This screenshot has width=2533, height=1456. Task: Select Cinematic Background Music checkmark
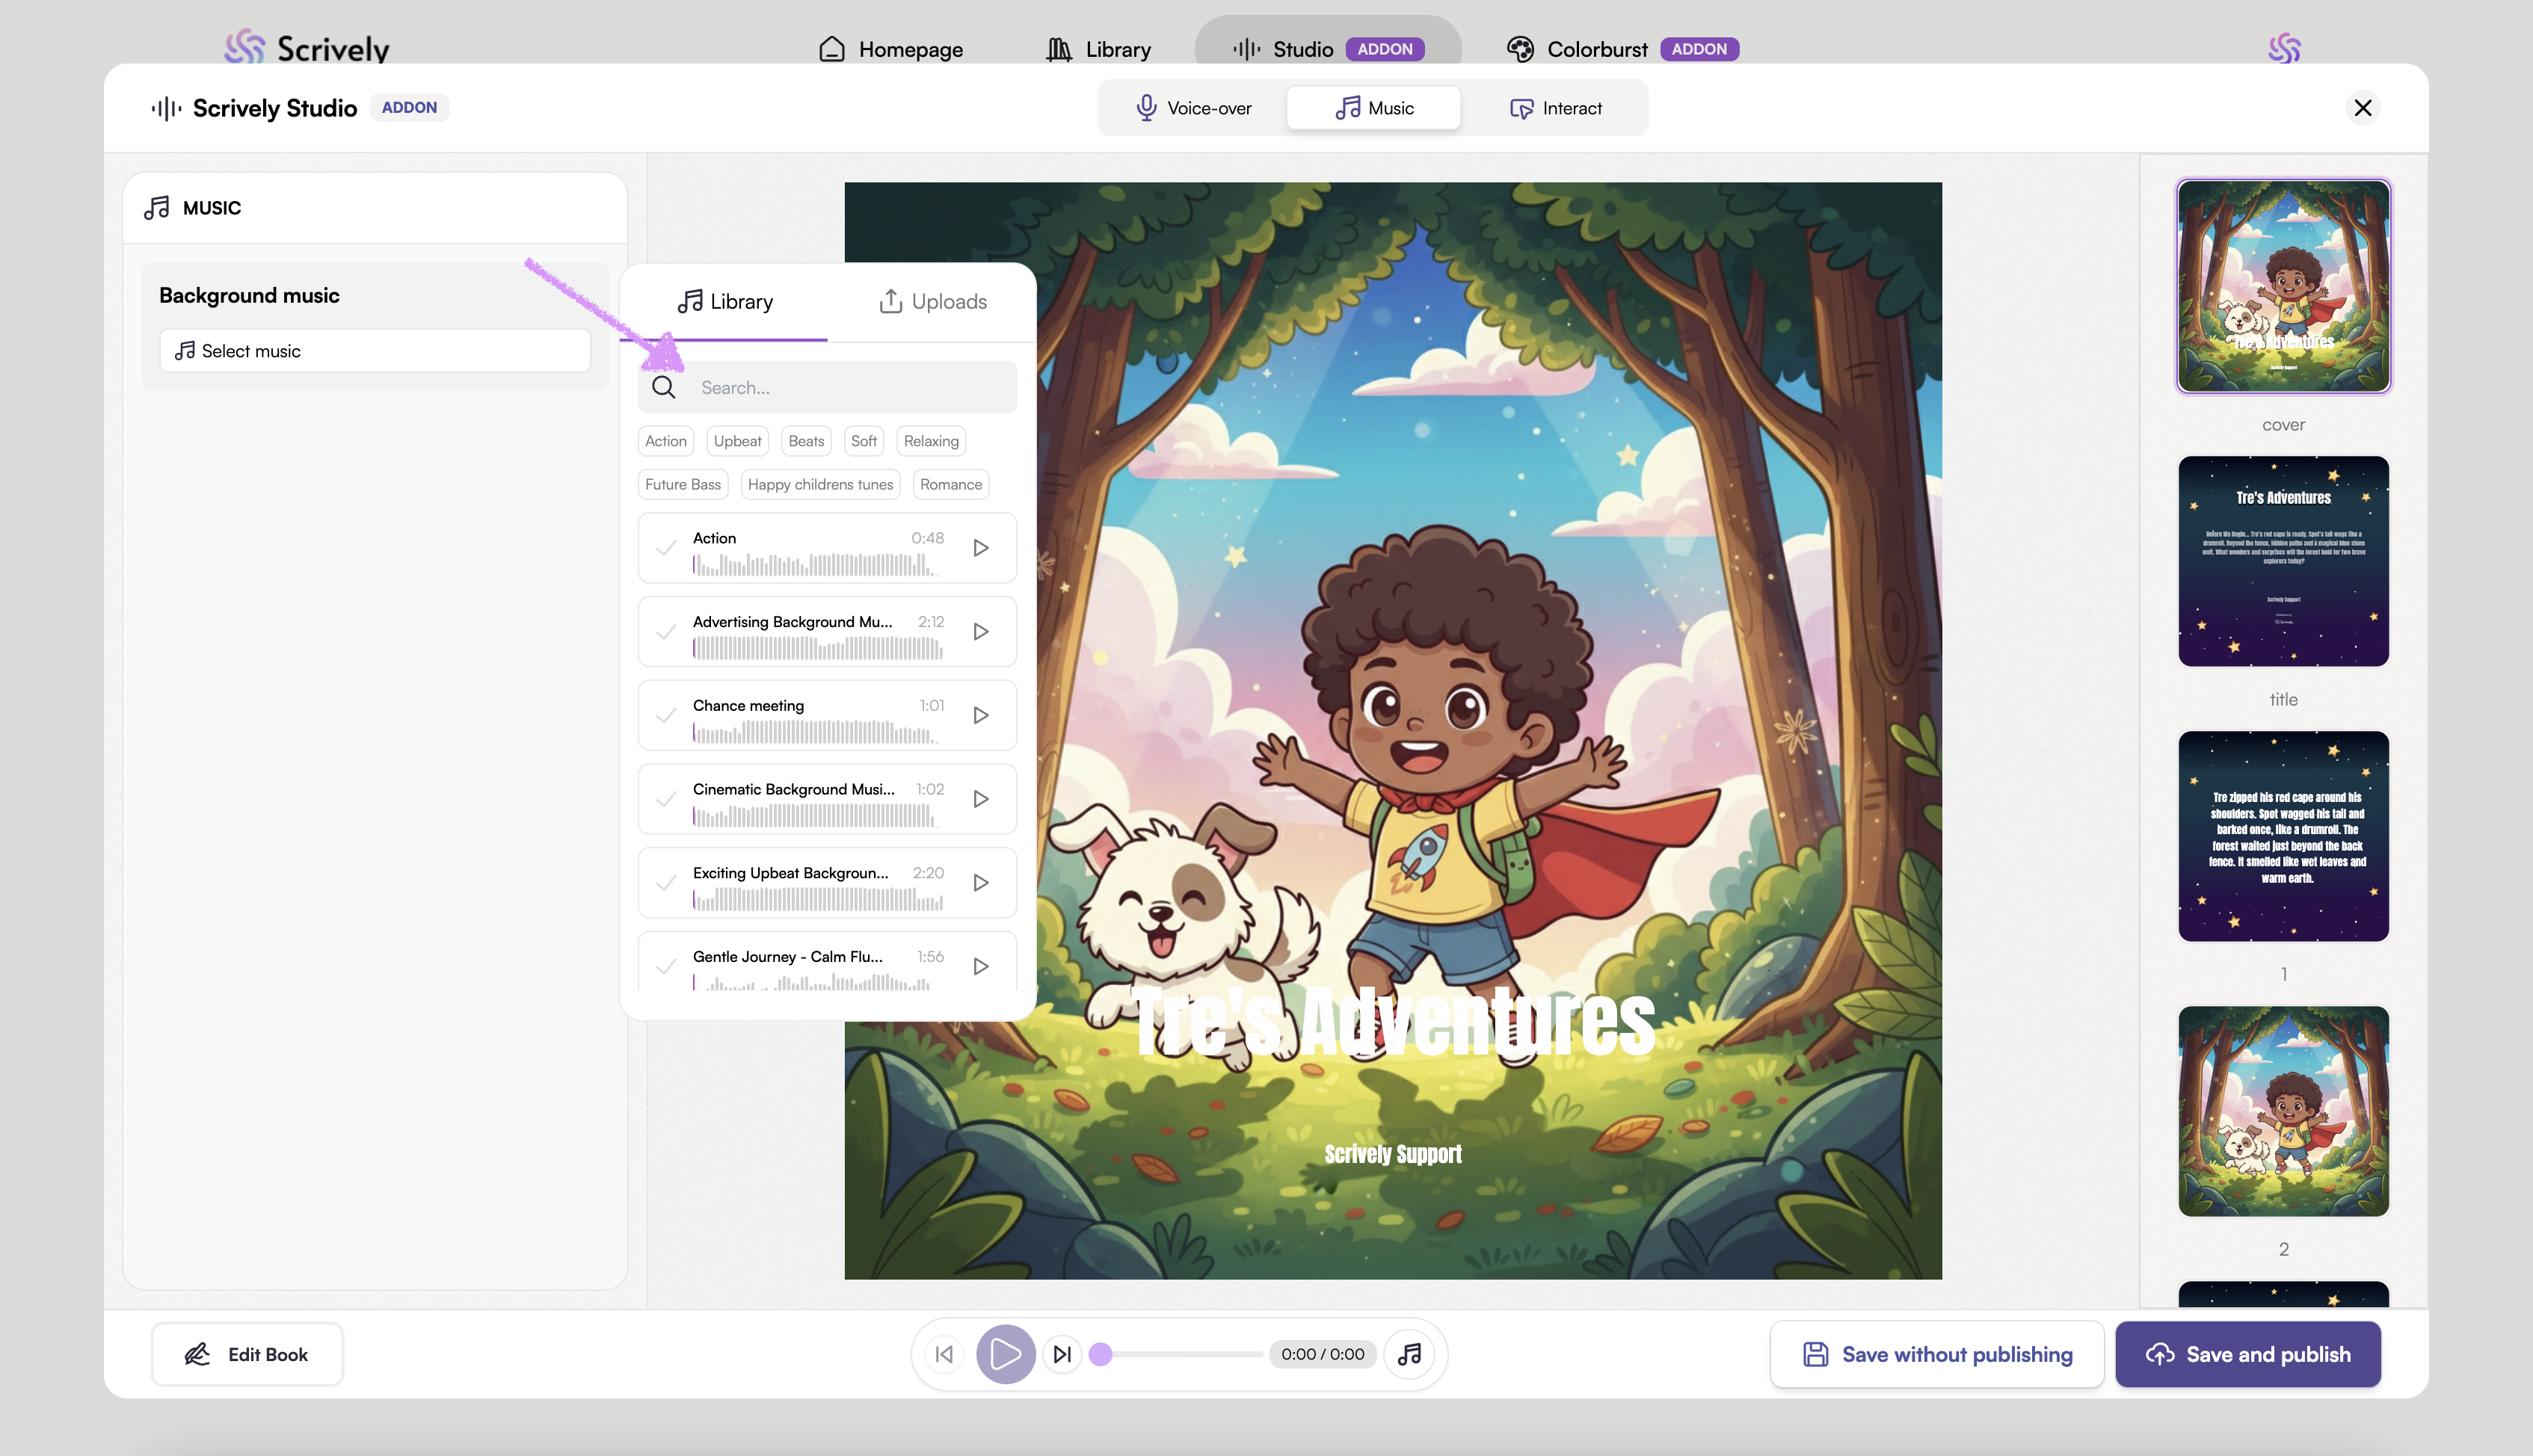[x=666, y=799]
